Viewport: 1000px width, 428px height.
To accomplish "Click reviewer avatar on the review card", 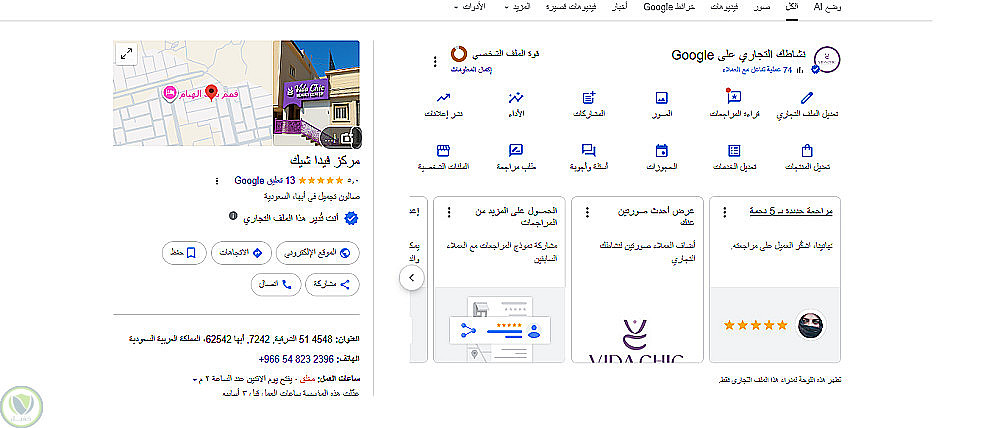I will coord(811,325).
